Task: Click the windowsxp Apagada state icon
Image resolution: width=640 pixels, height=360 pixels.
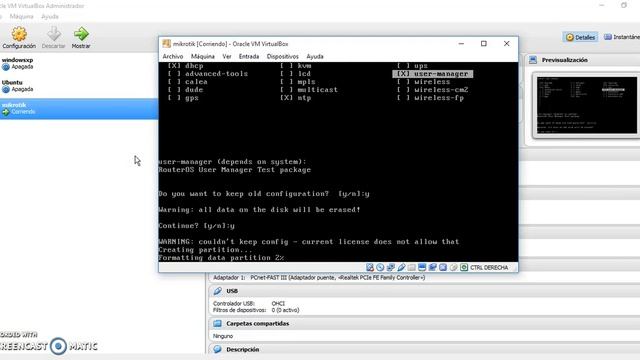Action: pyautogui.click(x=6, y=67)
